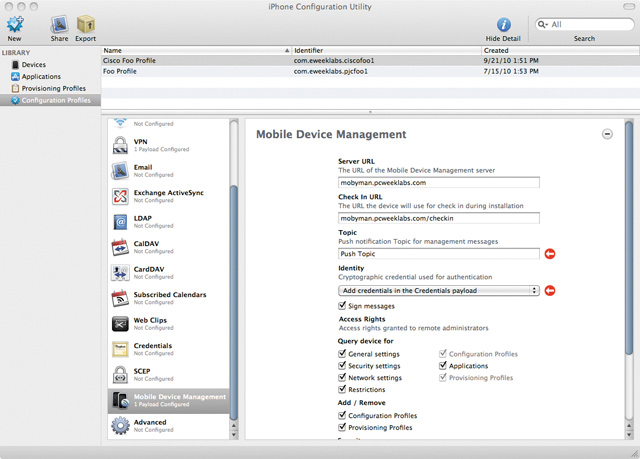Toggle the Security settings checkbox
640x459 pixels.
(x=342, y=366)
